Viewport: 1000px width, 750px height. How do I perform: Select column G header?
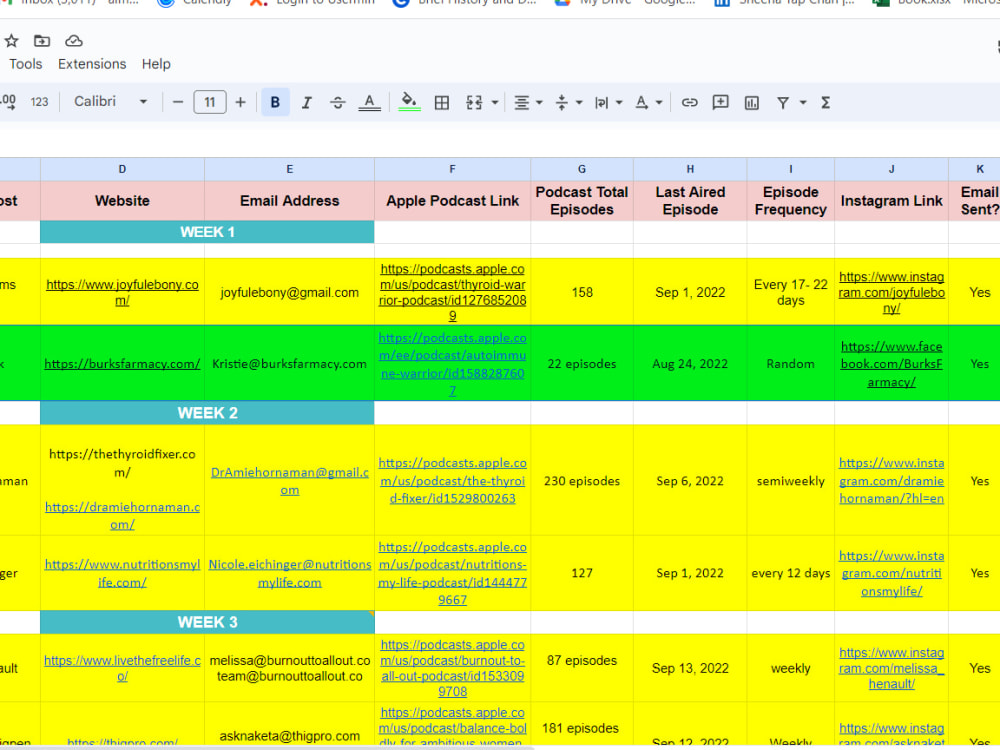[582, 169]
